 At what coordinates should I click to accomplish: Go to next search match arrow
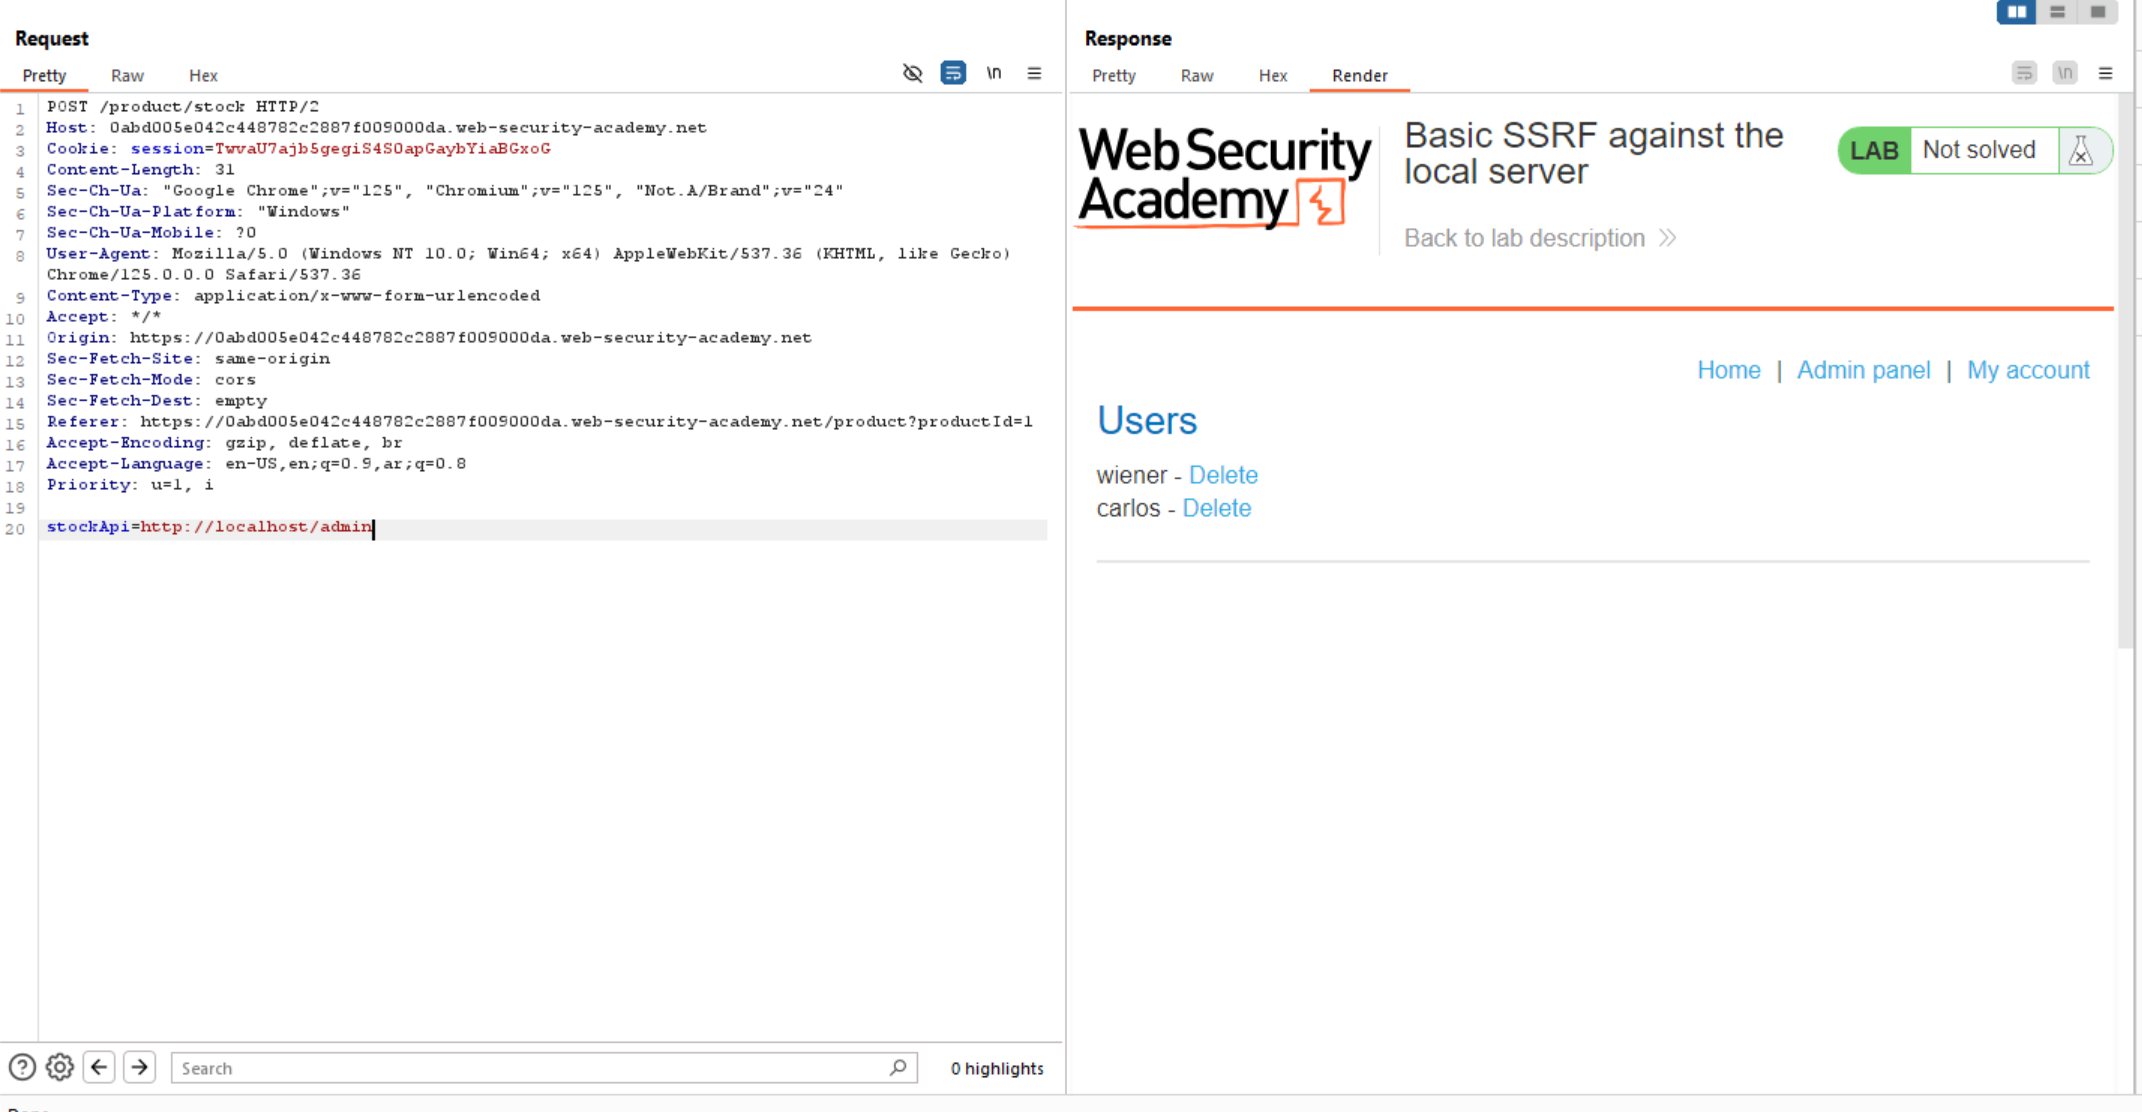(x=140, y=1067)
